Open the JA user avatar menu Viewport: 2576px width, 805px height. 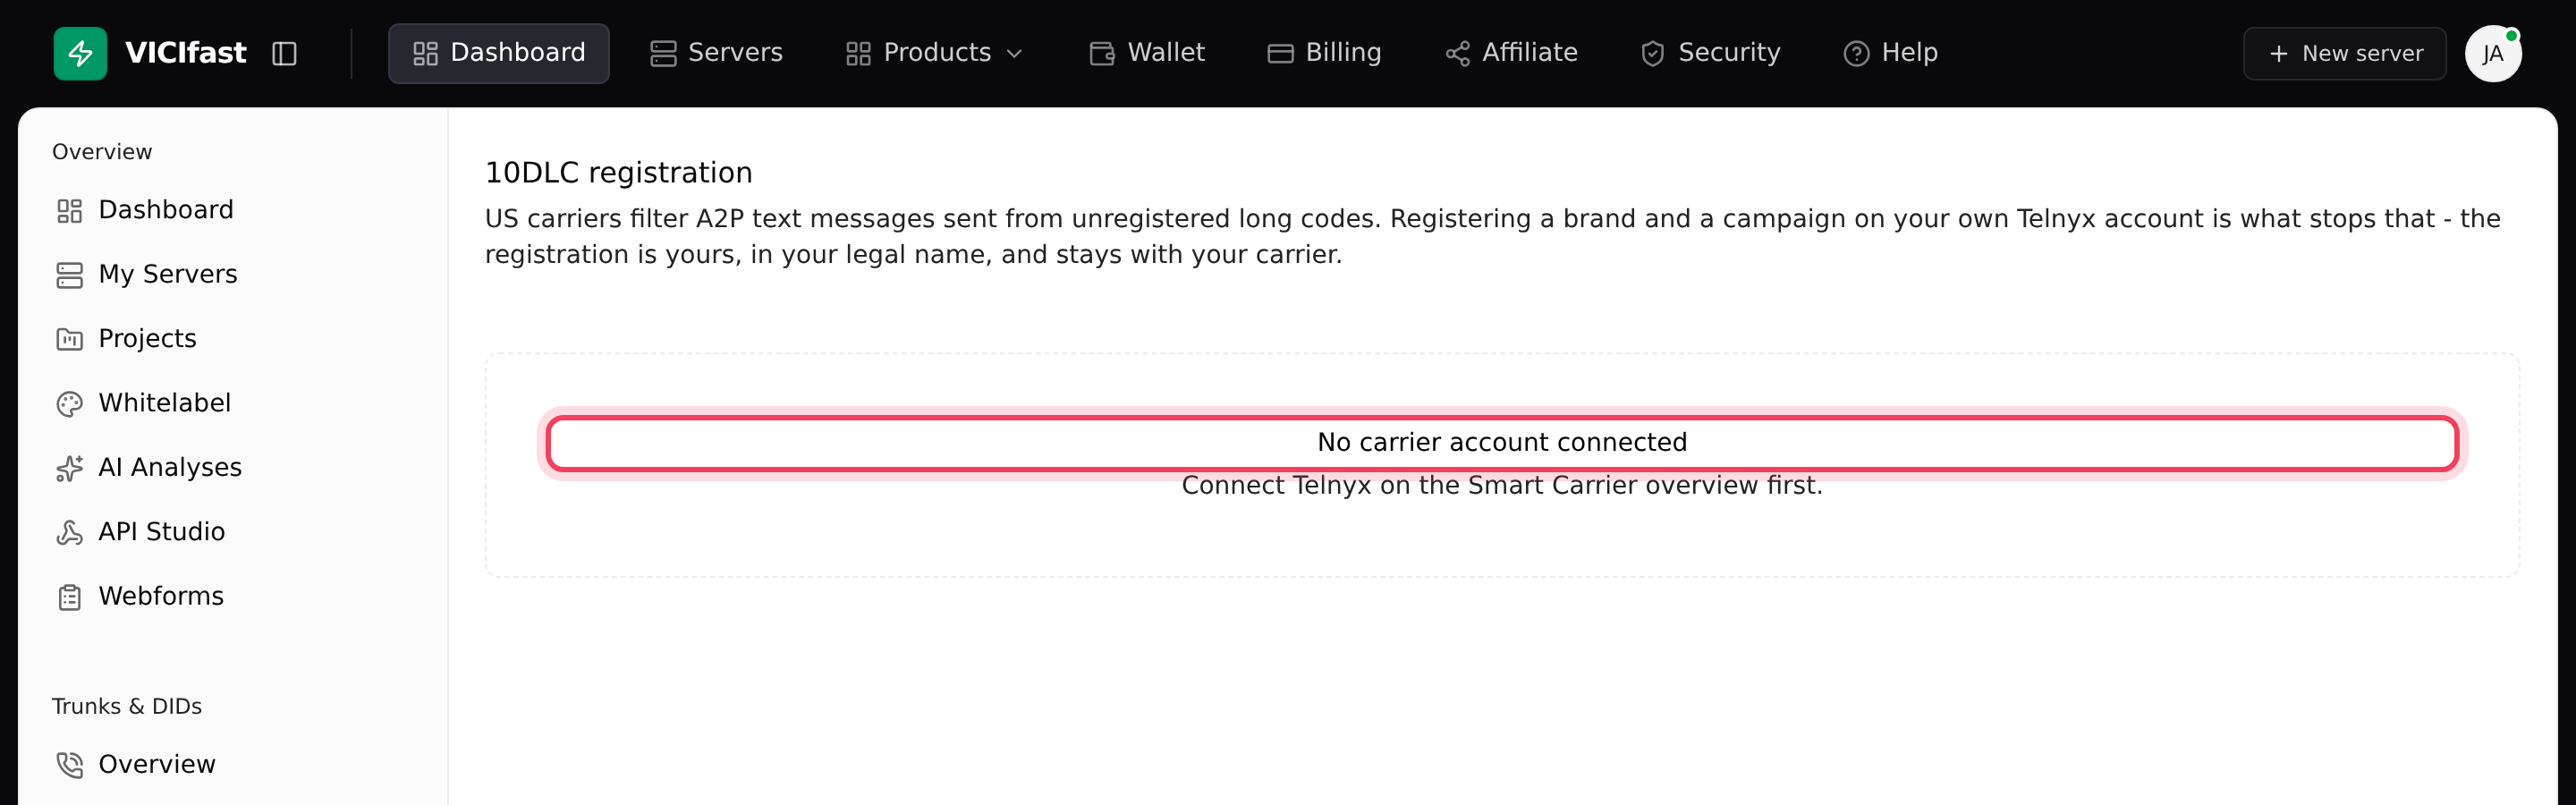click(x=2492, y=54)
